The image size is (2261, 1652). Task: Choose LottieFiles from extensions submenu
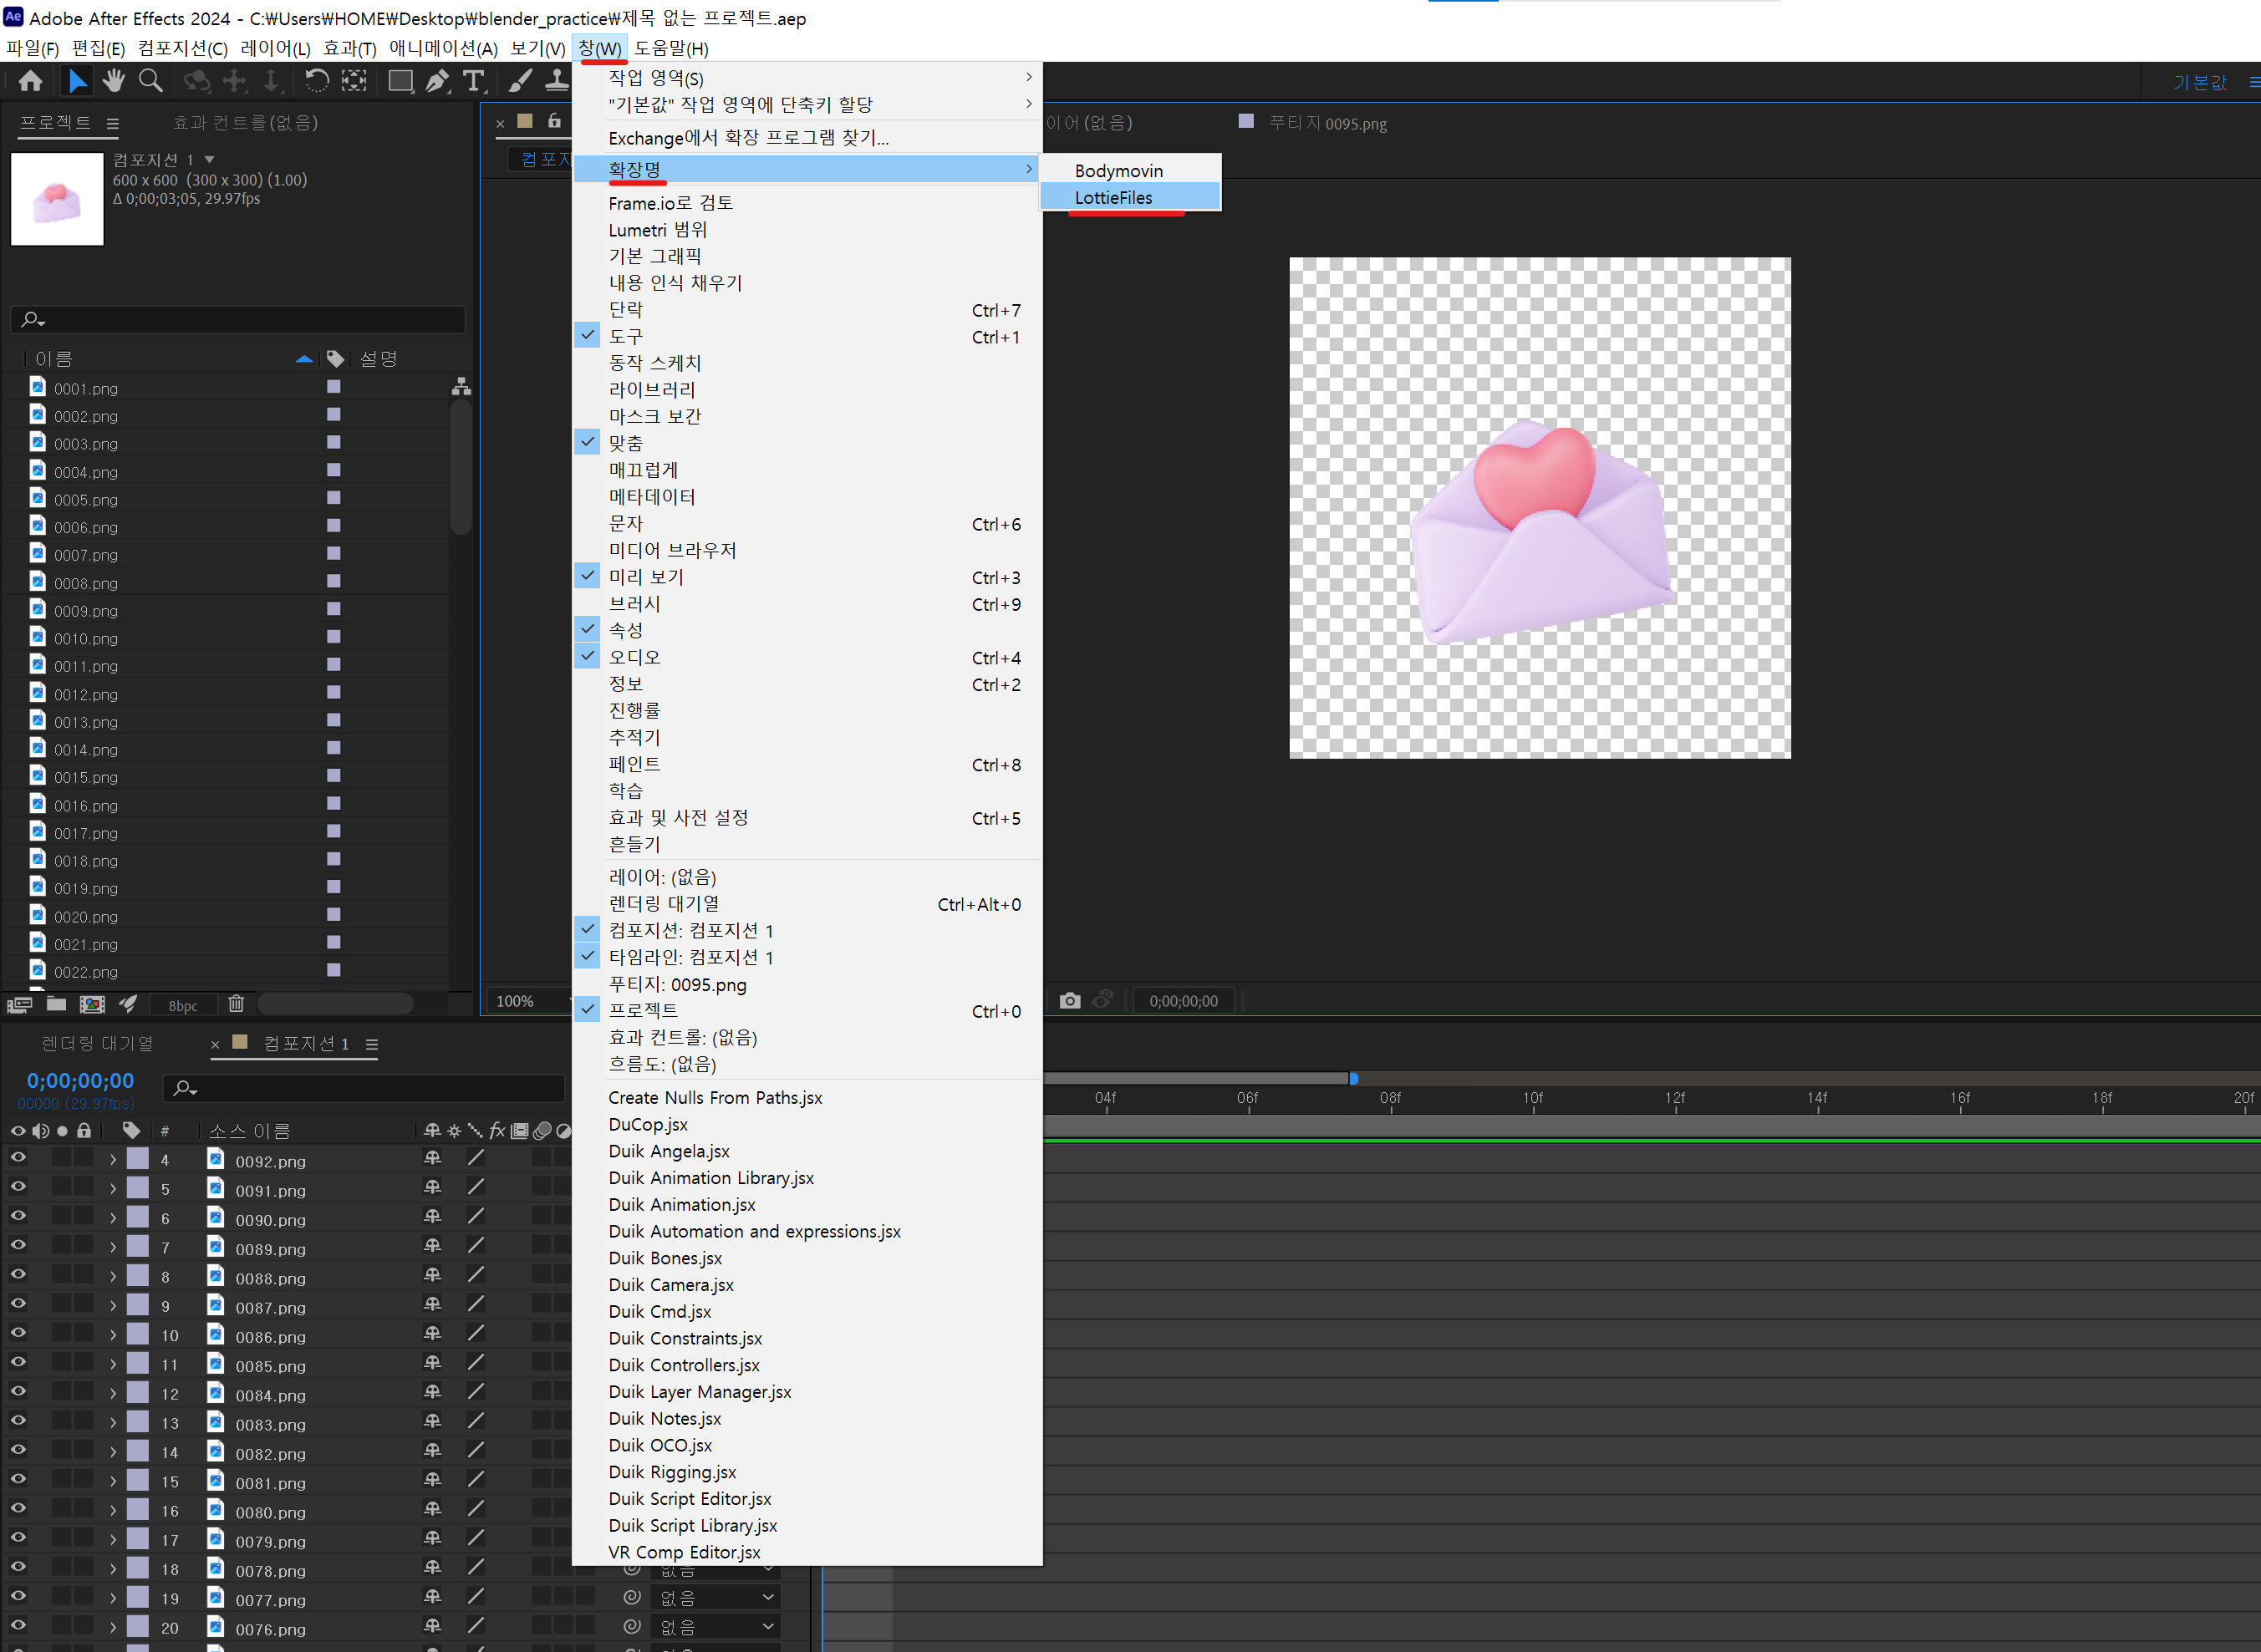point(1113,198)
